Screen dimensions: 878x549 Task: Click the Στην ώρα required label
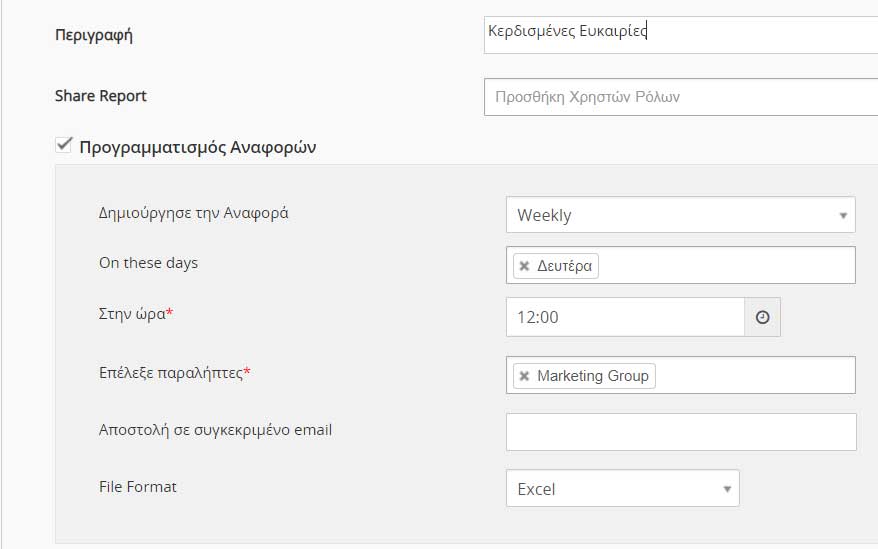pos(136,314)
